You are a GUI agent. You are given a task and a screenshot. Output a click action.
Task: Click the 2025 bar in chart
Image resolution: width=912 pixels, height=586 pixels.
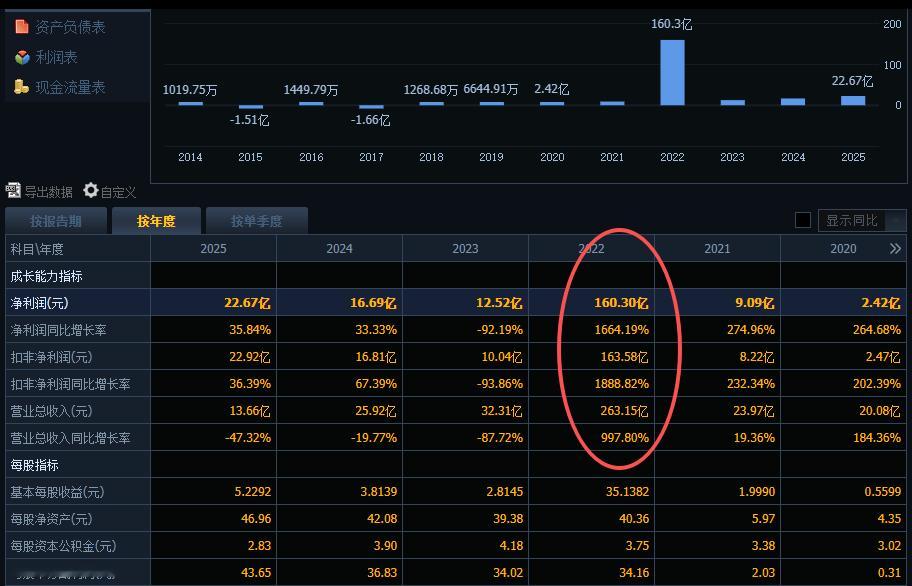tap(853, 101)
